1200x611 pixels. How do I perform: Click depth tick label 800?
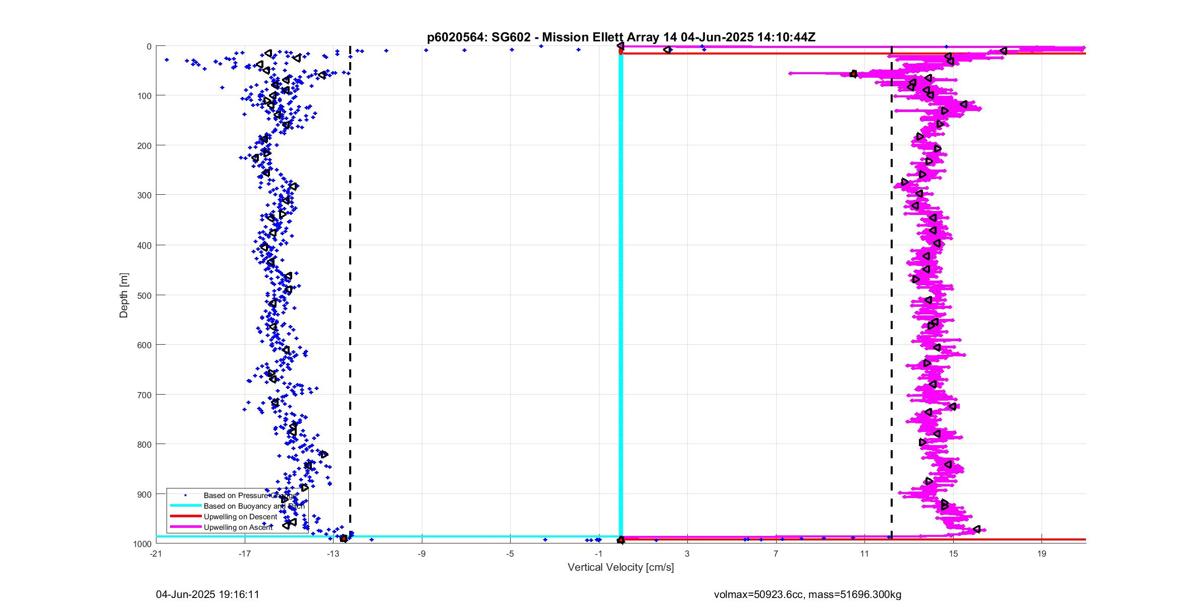point(144,444)
